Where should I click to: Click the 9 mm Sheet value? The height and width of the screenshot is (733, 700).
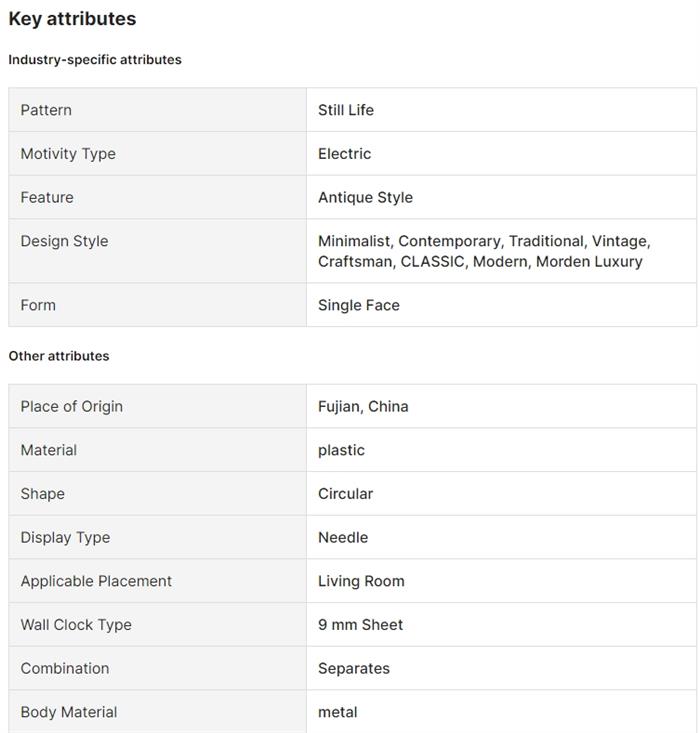point(360,625)
